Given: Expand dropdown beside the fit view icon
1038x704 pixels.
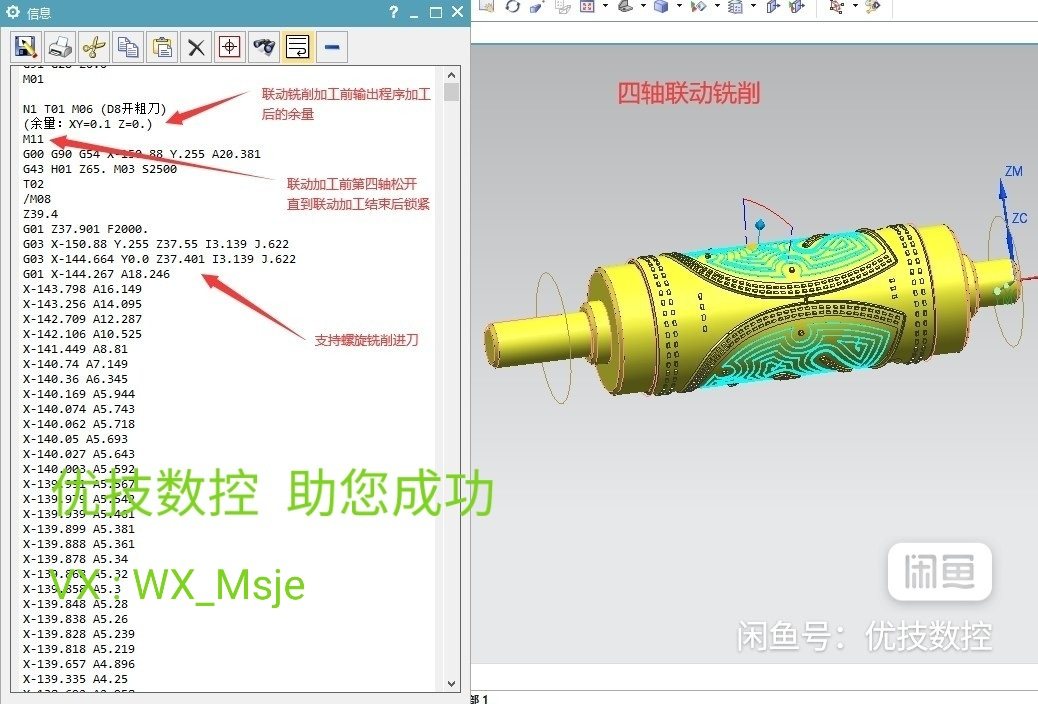Looking at the screenshot, I should [x=605, y=6].
